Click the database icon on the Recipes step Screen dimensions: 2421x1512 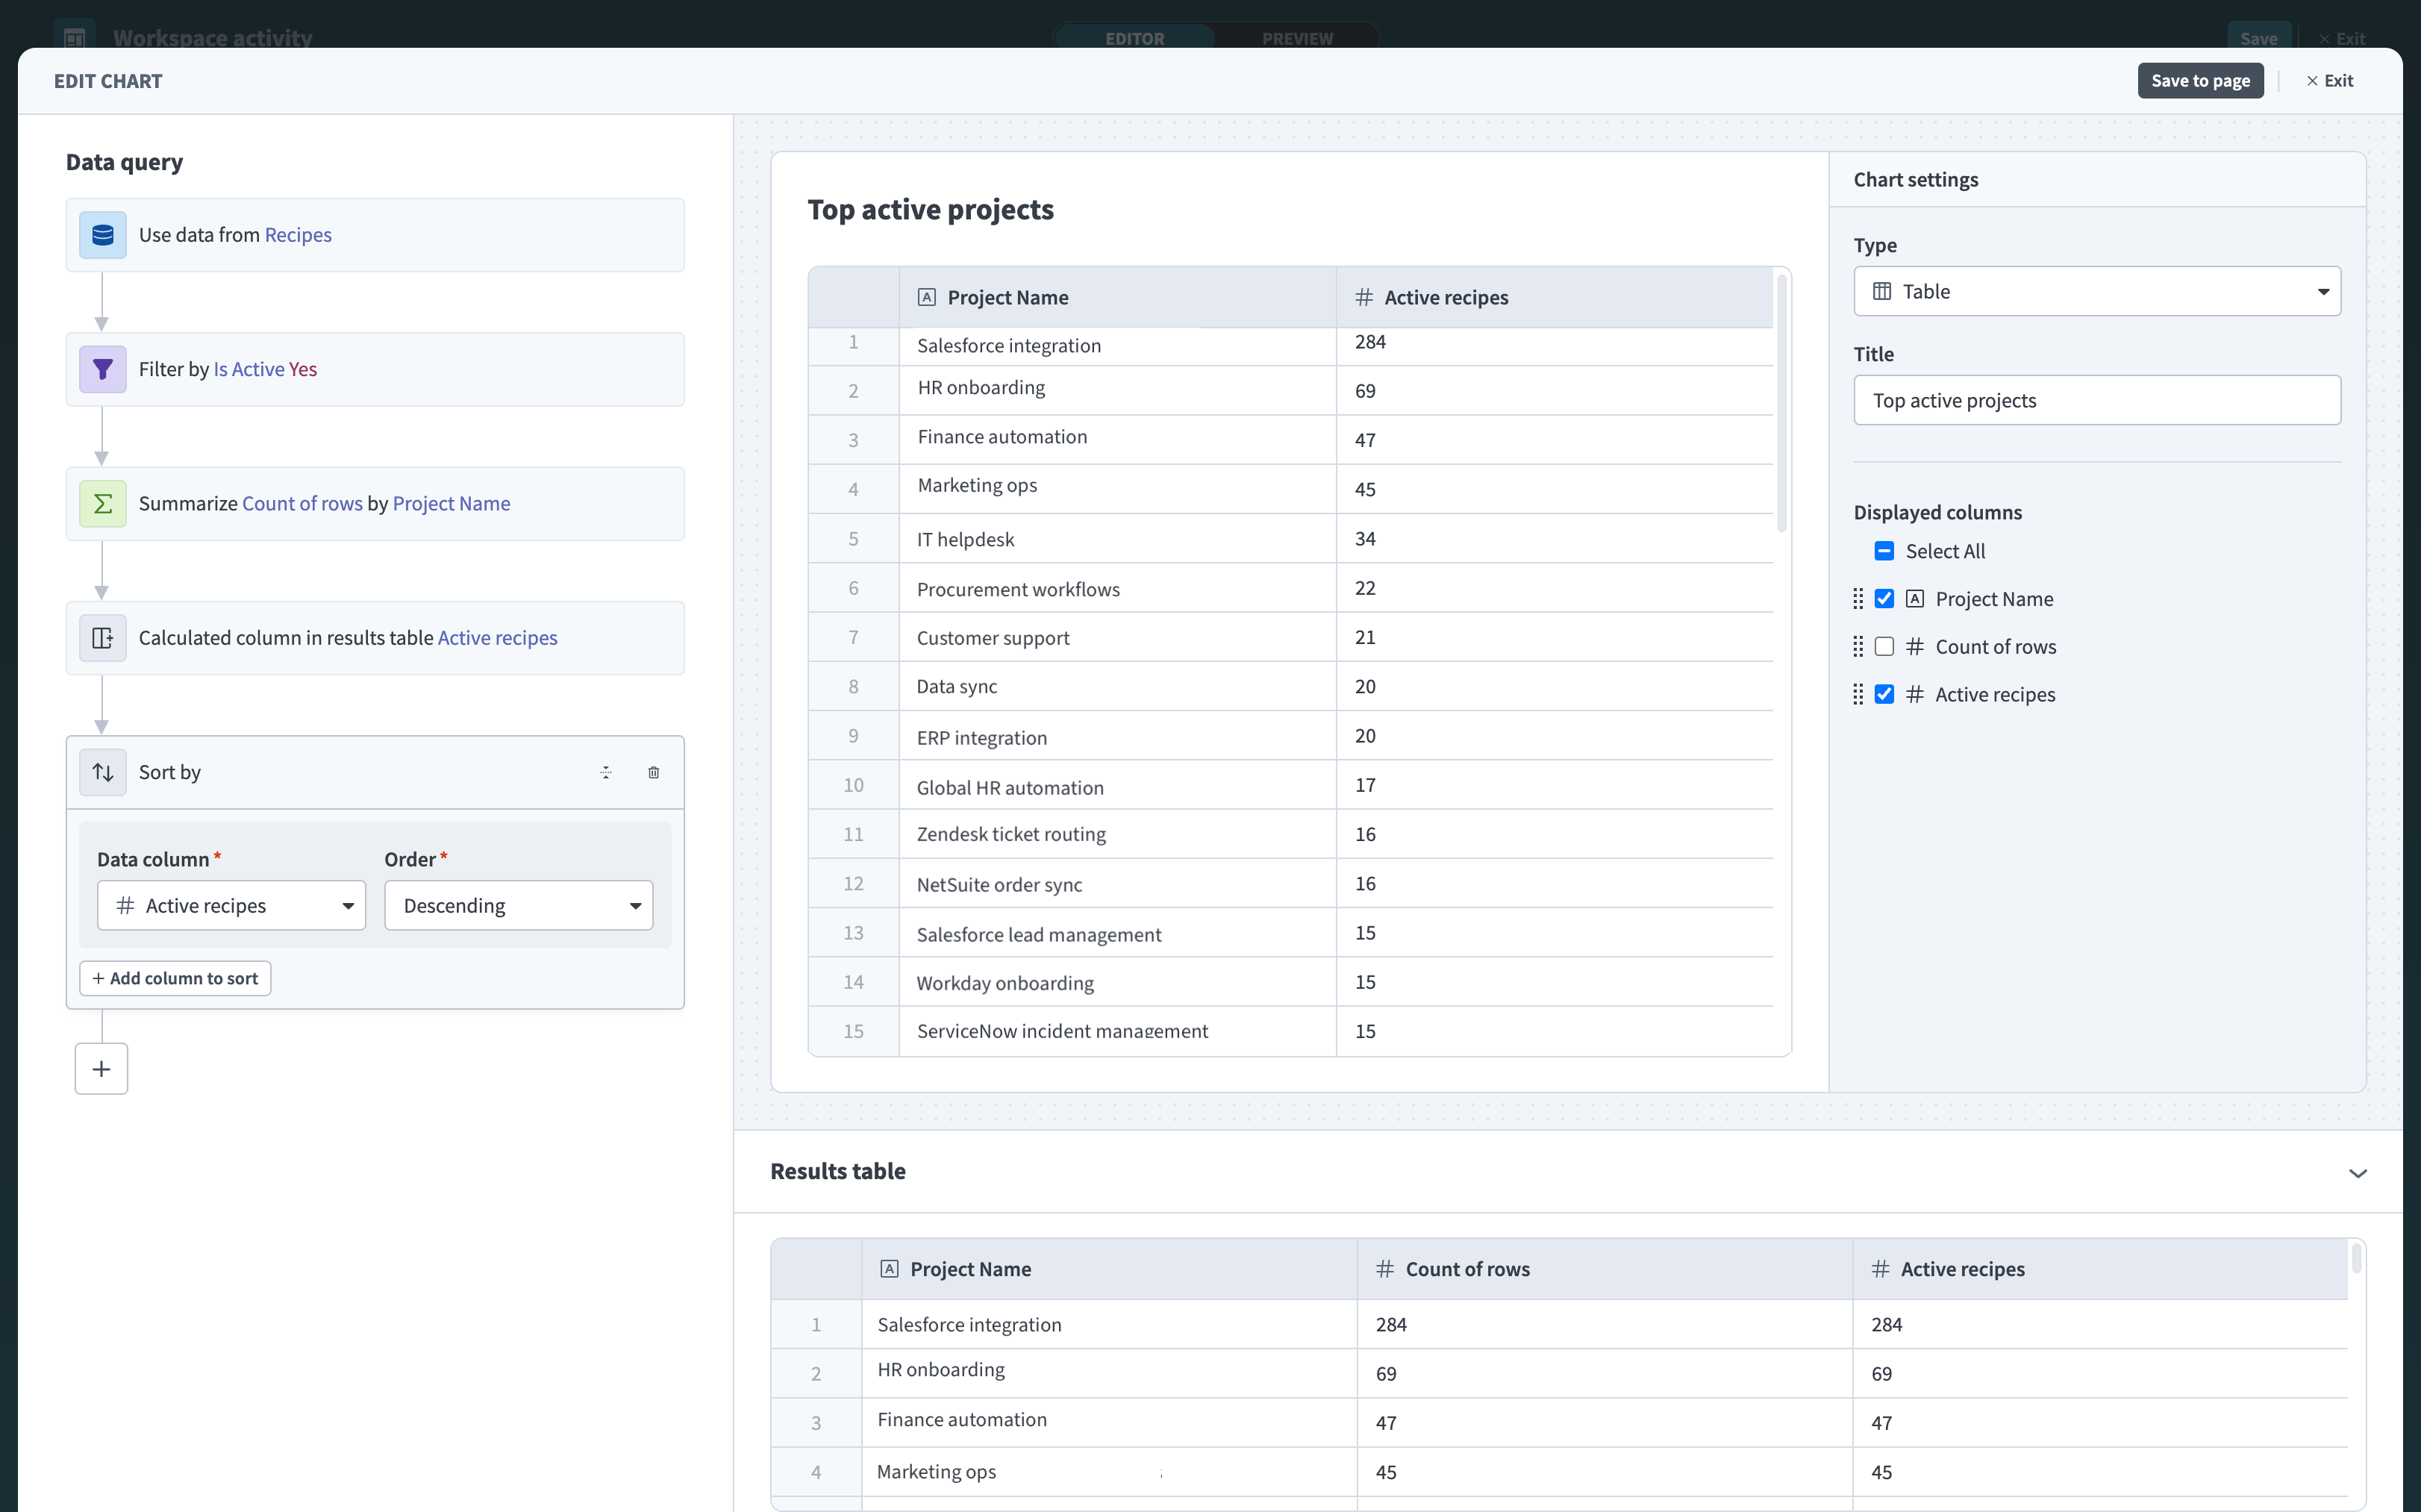pyautogui.click(x=102, y=234)
